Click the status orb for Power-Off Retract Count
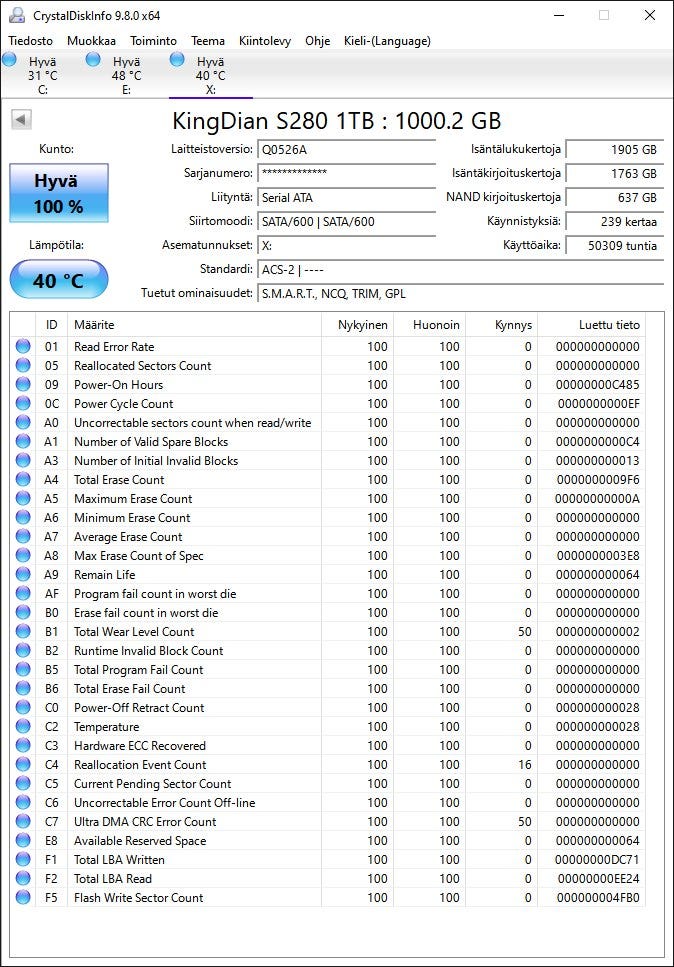The height and width of the screenshot is (967, 674). pos(23,707)
